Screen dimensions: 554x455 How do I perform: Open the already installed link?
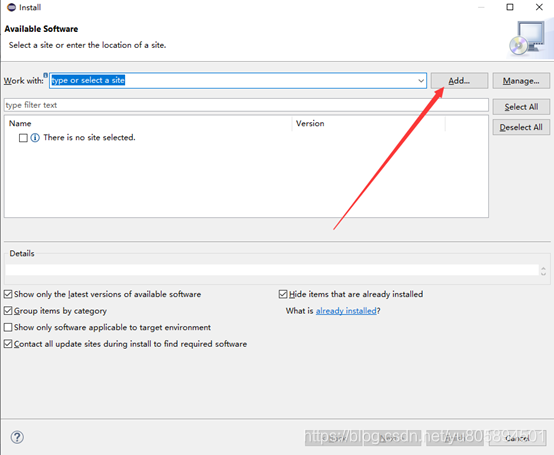(346, 311)
